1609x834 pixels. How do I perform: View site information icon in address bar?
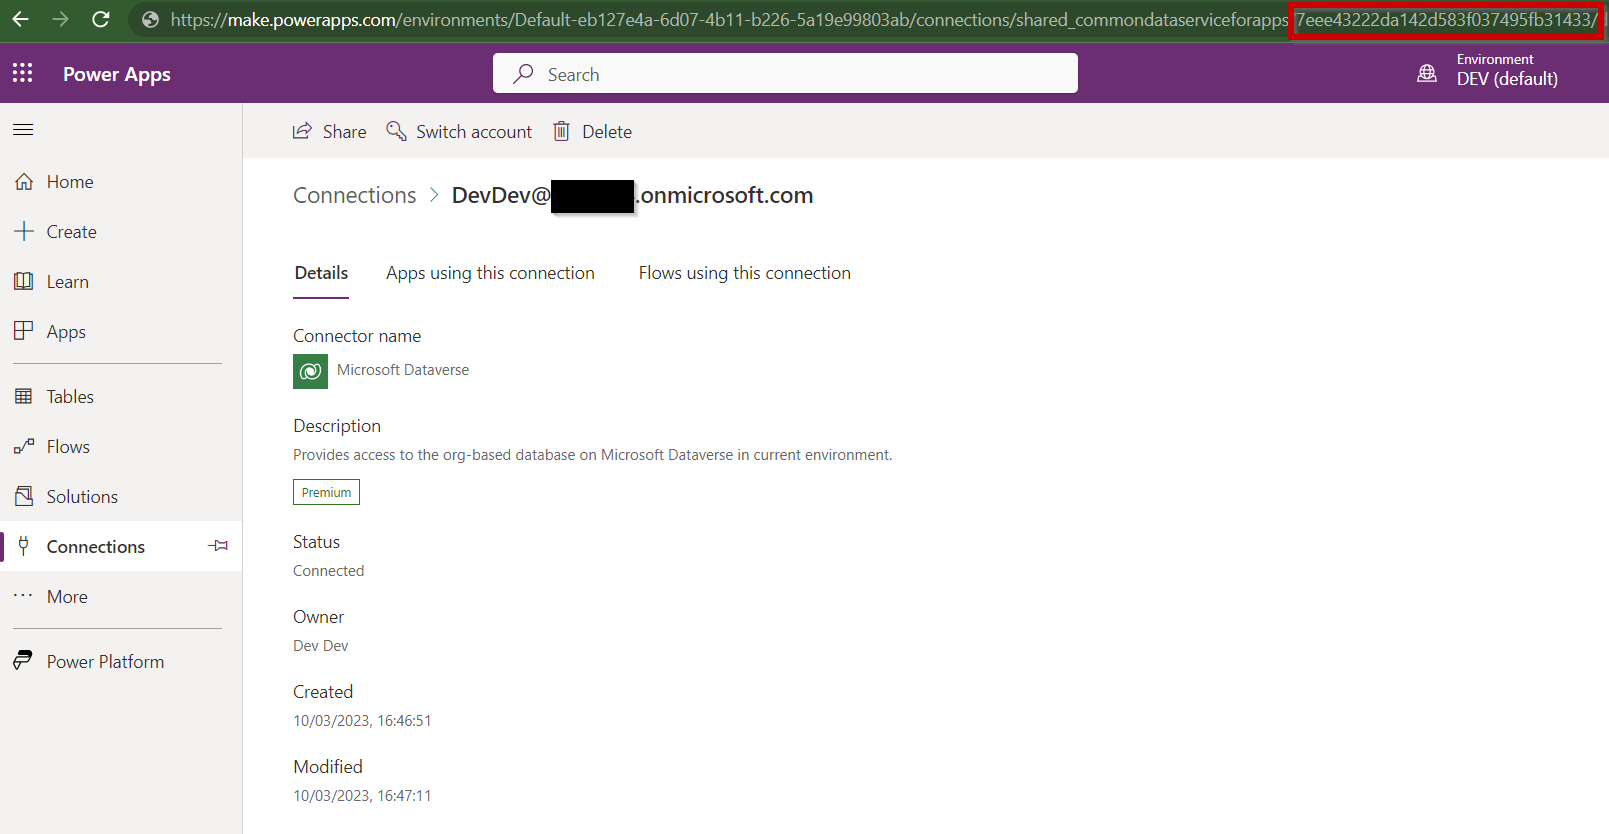[x=150, y=19]
